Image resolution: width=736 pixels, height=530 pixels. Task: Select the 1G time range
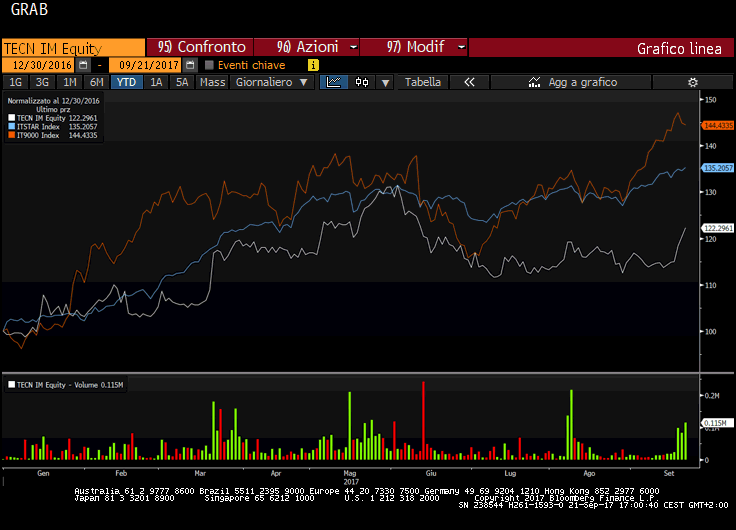point(15,82)
